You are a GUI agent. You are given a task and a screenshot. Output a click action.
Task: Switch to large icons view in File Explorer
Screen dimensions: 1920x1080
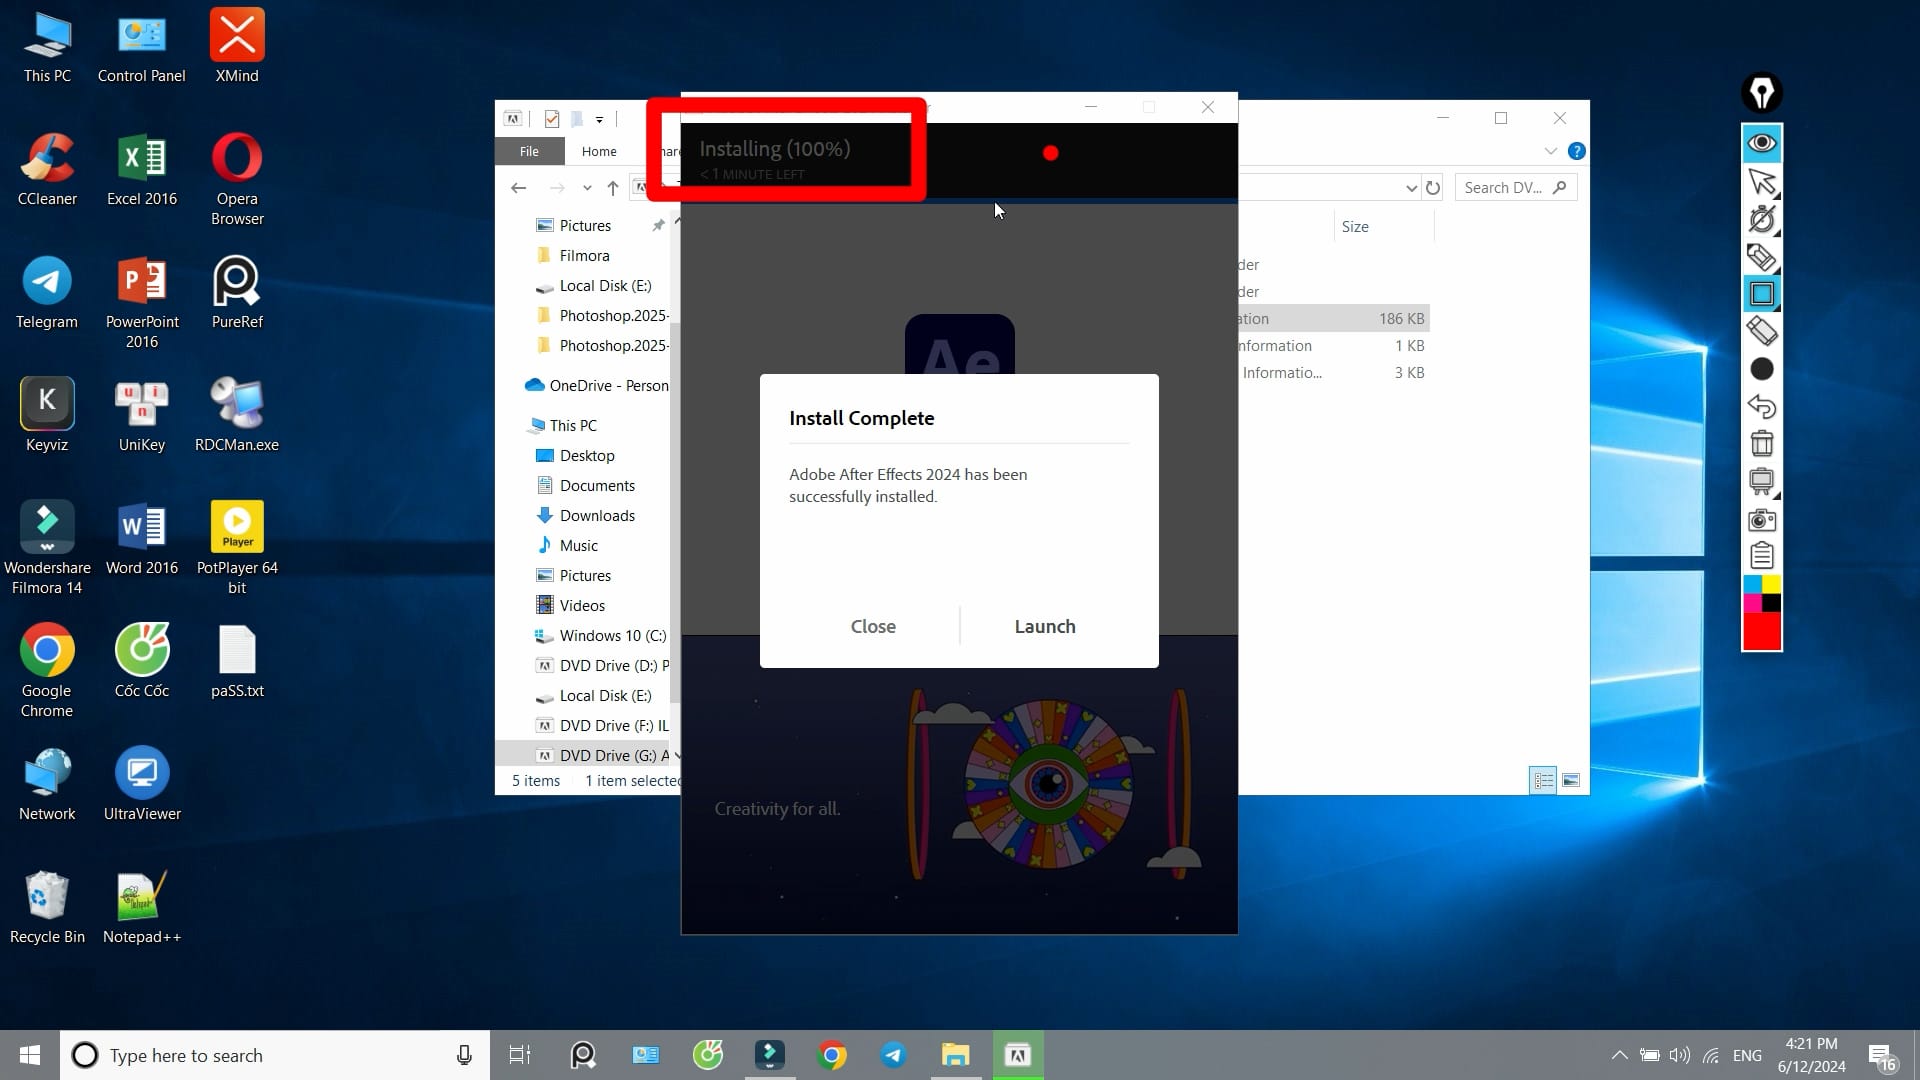tap(1571, 780)
